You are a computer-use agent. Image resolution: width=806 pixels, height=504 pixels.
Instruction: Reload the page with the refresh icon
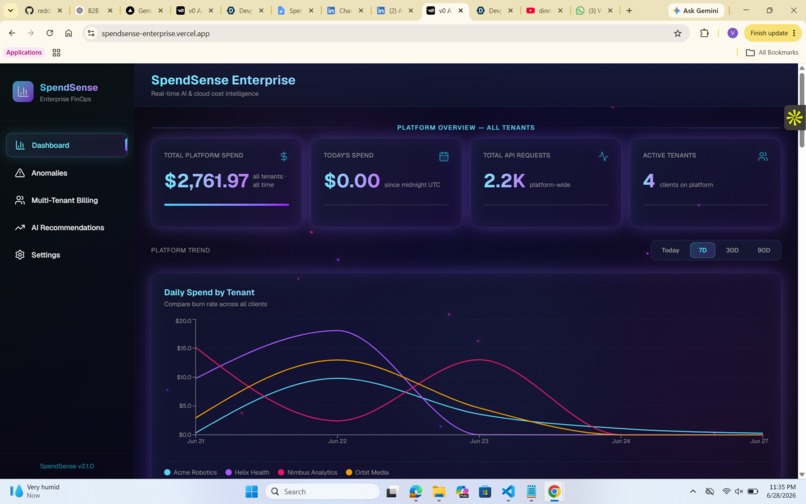(x=49, y=33)
